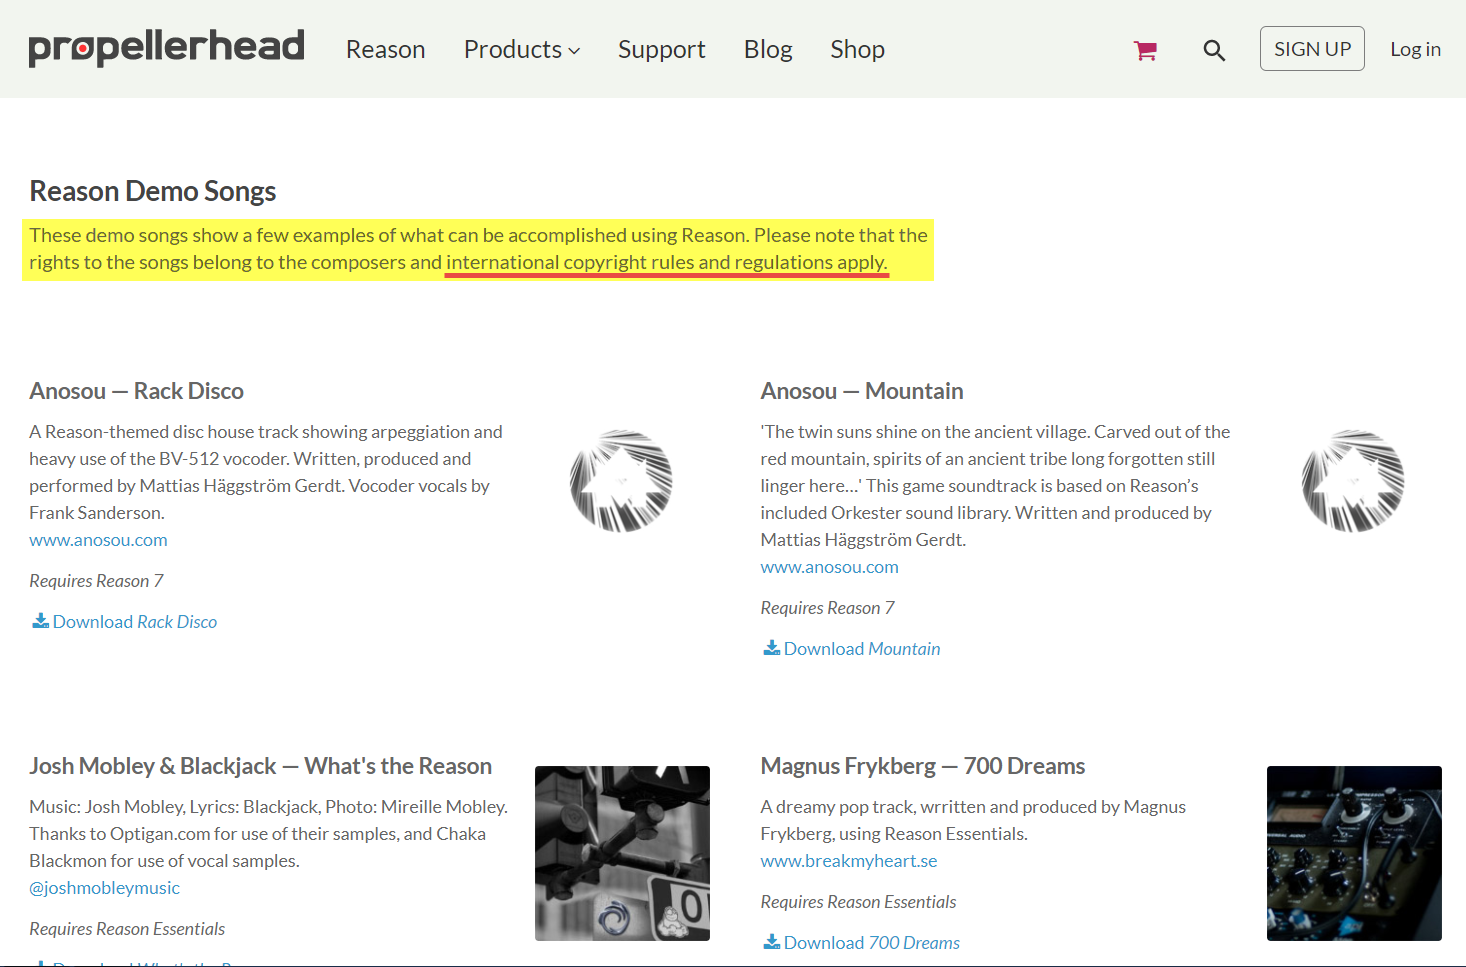Click the 700 Dreams photo thumbnail
The height and width of the screenshot is (967, 1466).
[1354, 853]
